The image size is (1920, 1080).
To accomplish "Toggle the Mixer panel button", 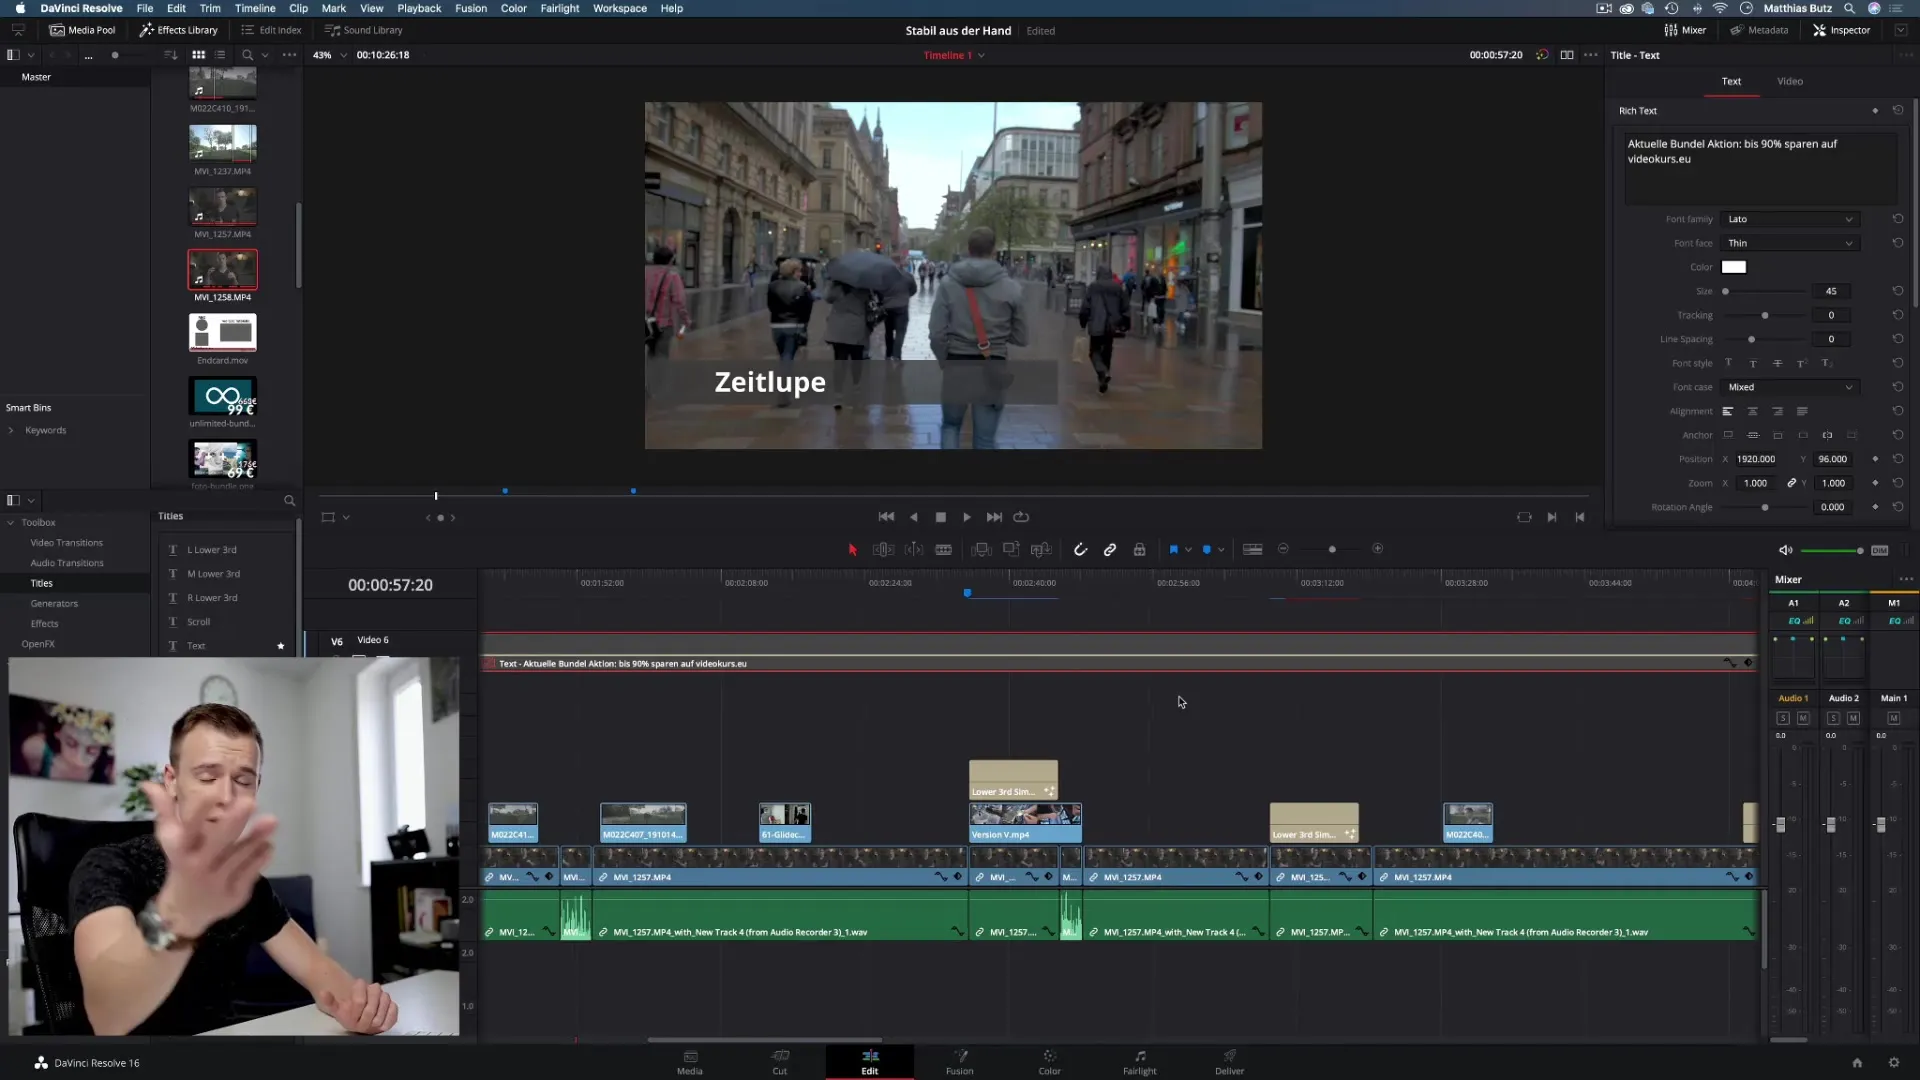I will [x=1686, y=30].
